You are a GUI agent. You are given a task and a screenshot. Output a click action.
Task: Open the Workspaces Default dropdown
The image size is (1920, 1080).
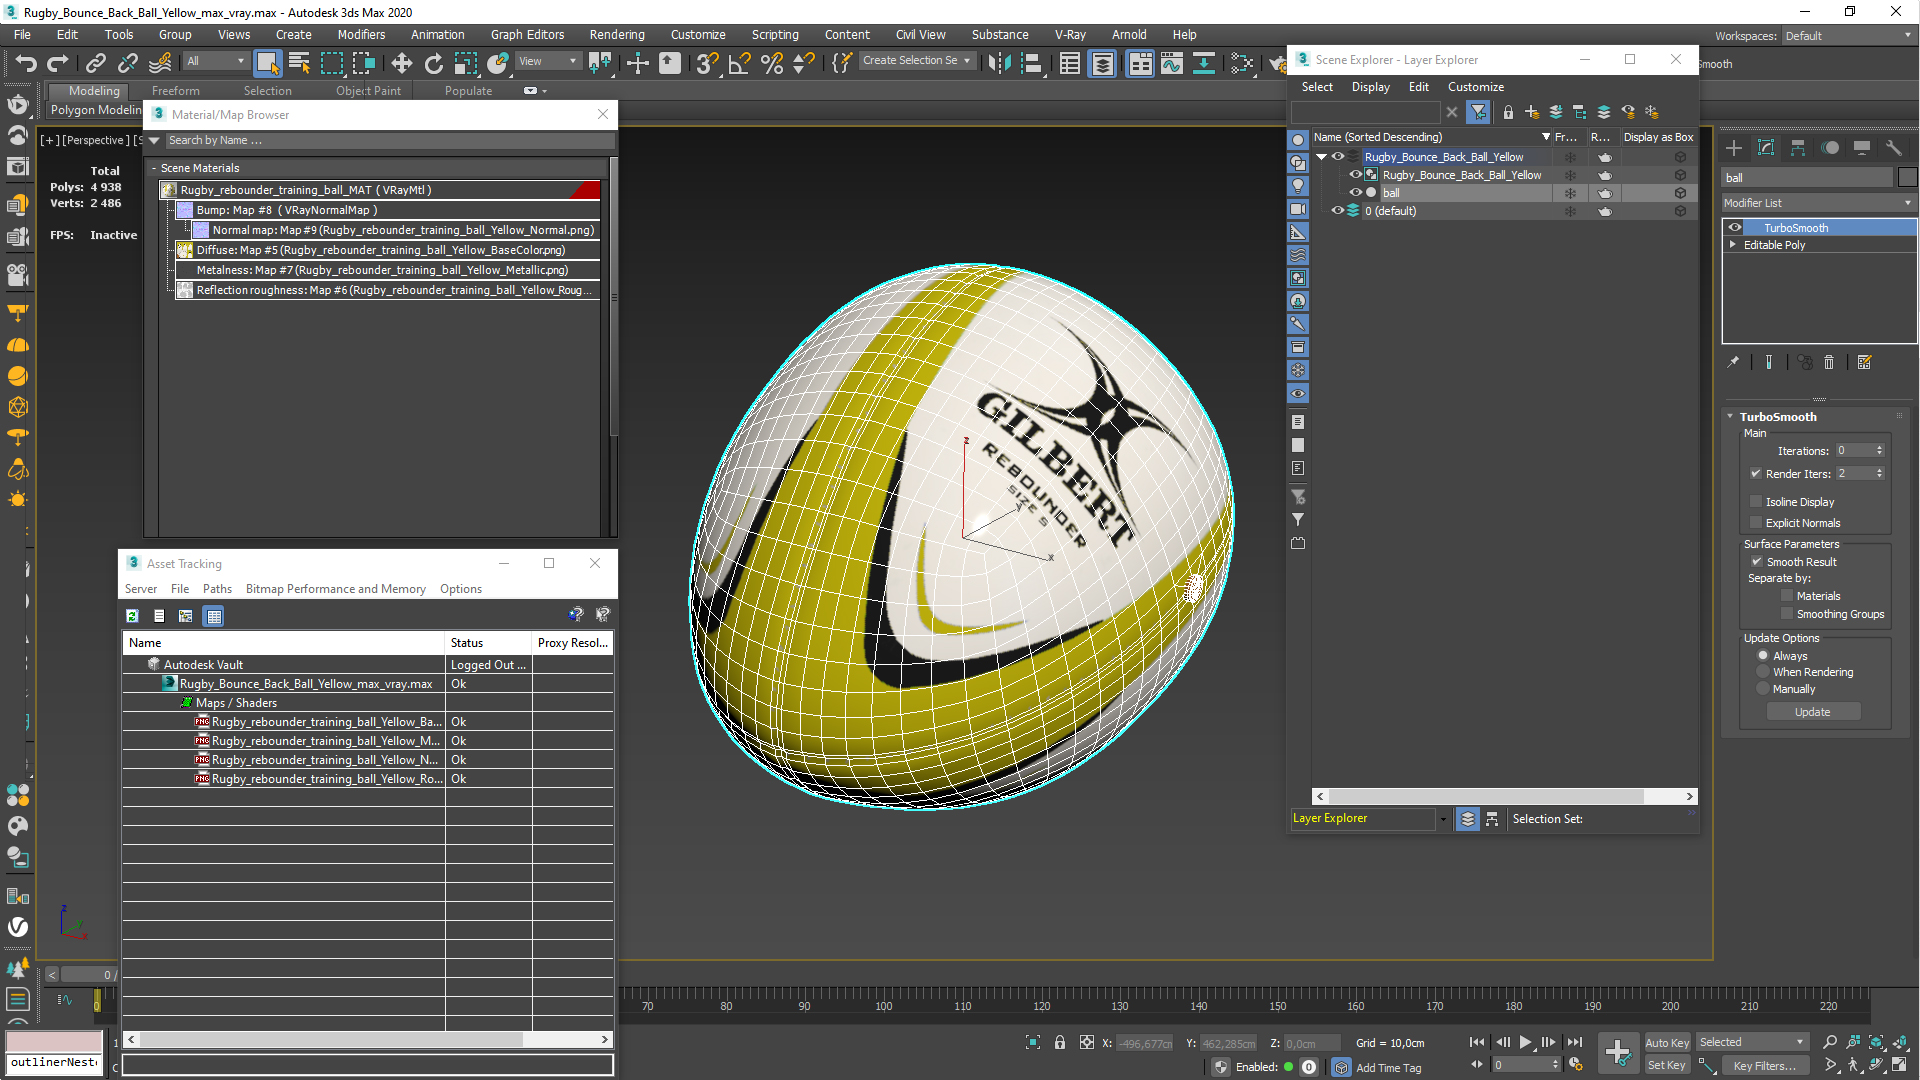click(1848, 36)
